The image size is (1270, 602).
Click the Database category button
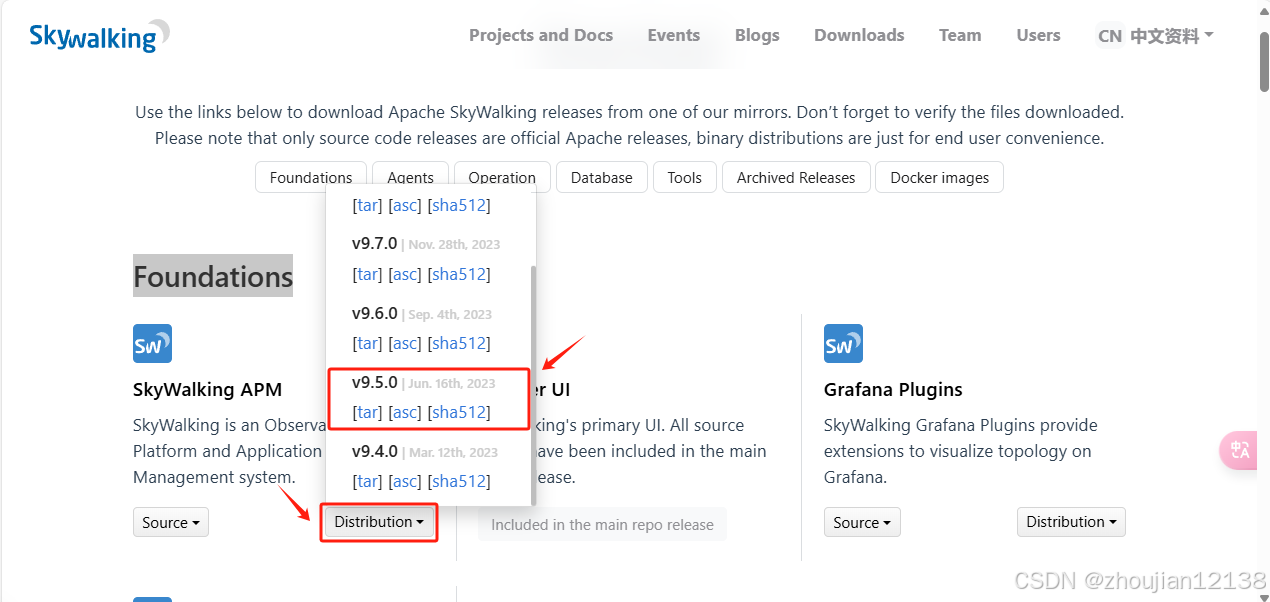point(602,177)
